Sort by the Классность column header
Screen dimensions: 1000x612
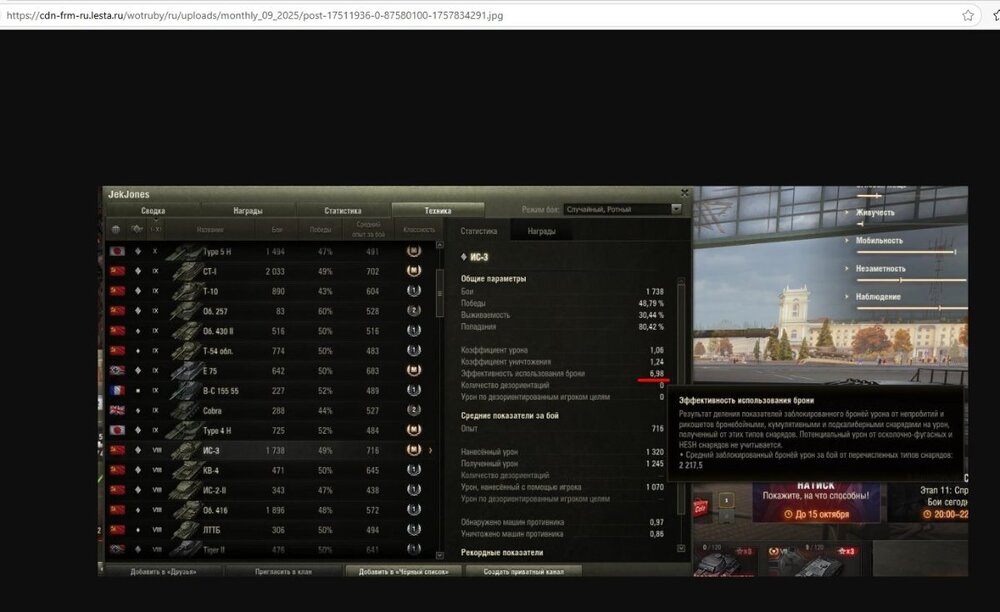coord(419,230)
